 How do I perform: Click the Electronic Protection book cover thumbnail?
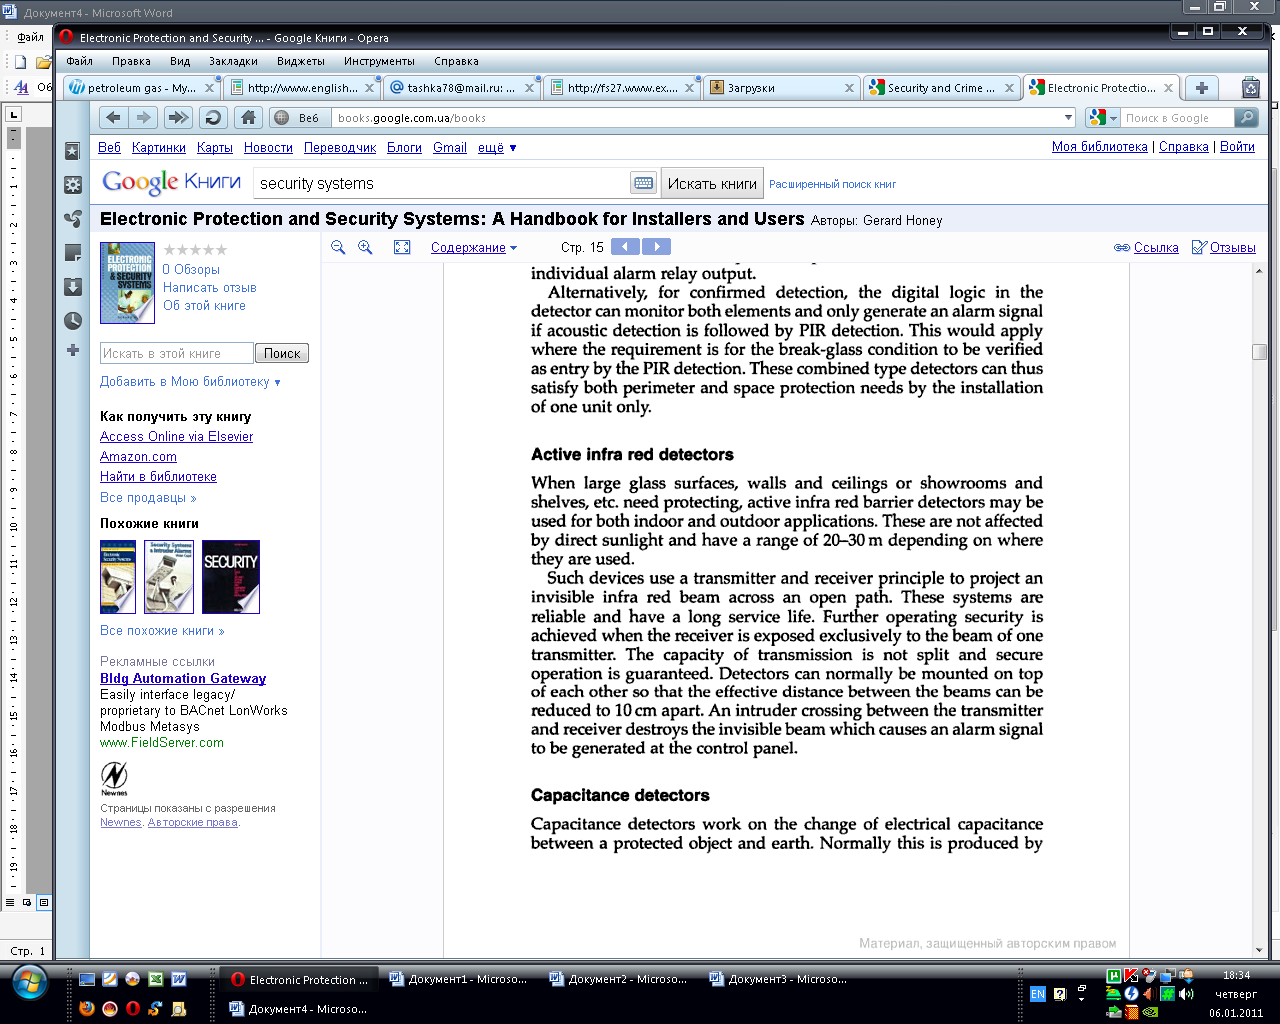pos(127,283)
